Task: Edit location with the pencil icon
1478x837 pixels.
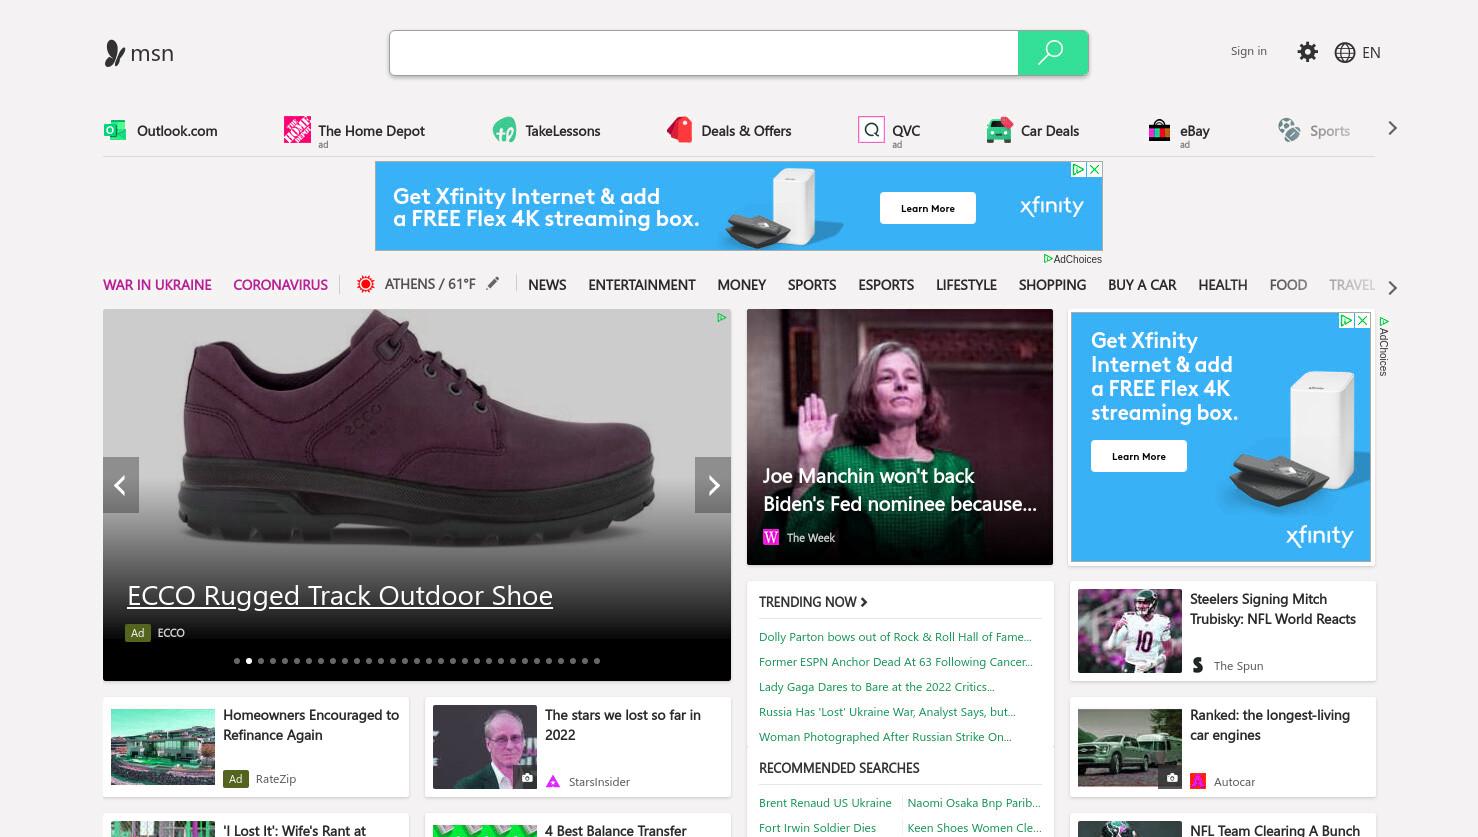Action: click(492, 284)
